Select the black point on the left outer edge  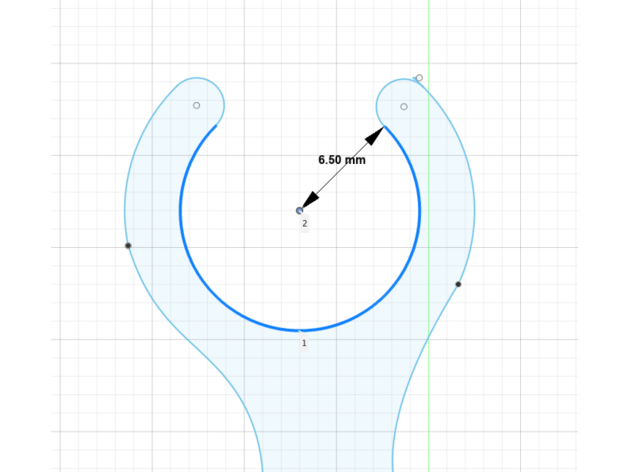128,245
